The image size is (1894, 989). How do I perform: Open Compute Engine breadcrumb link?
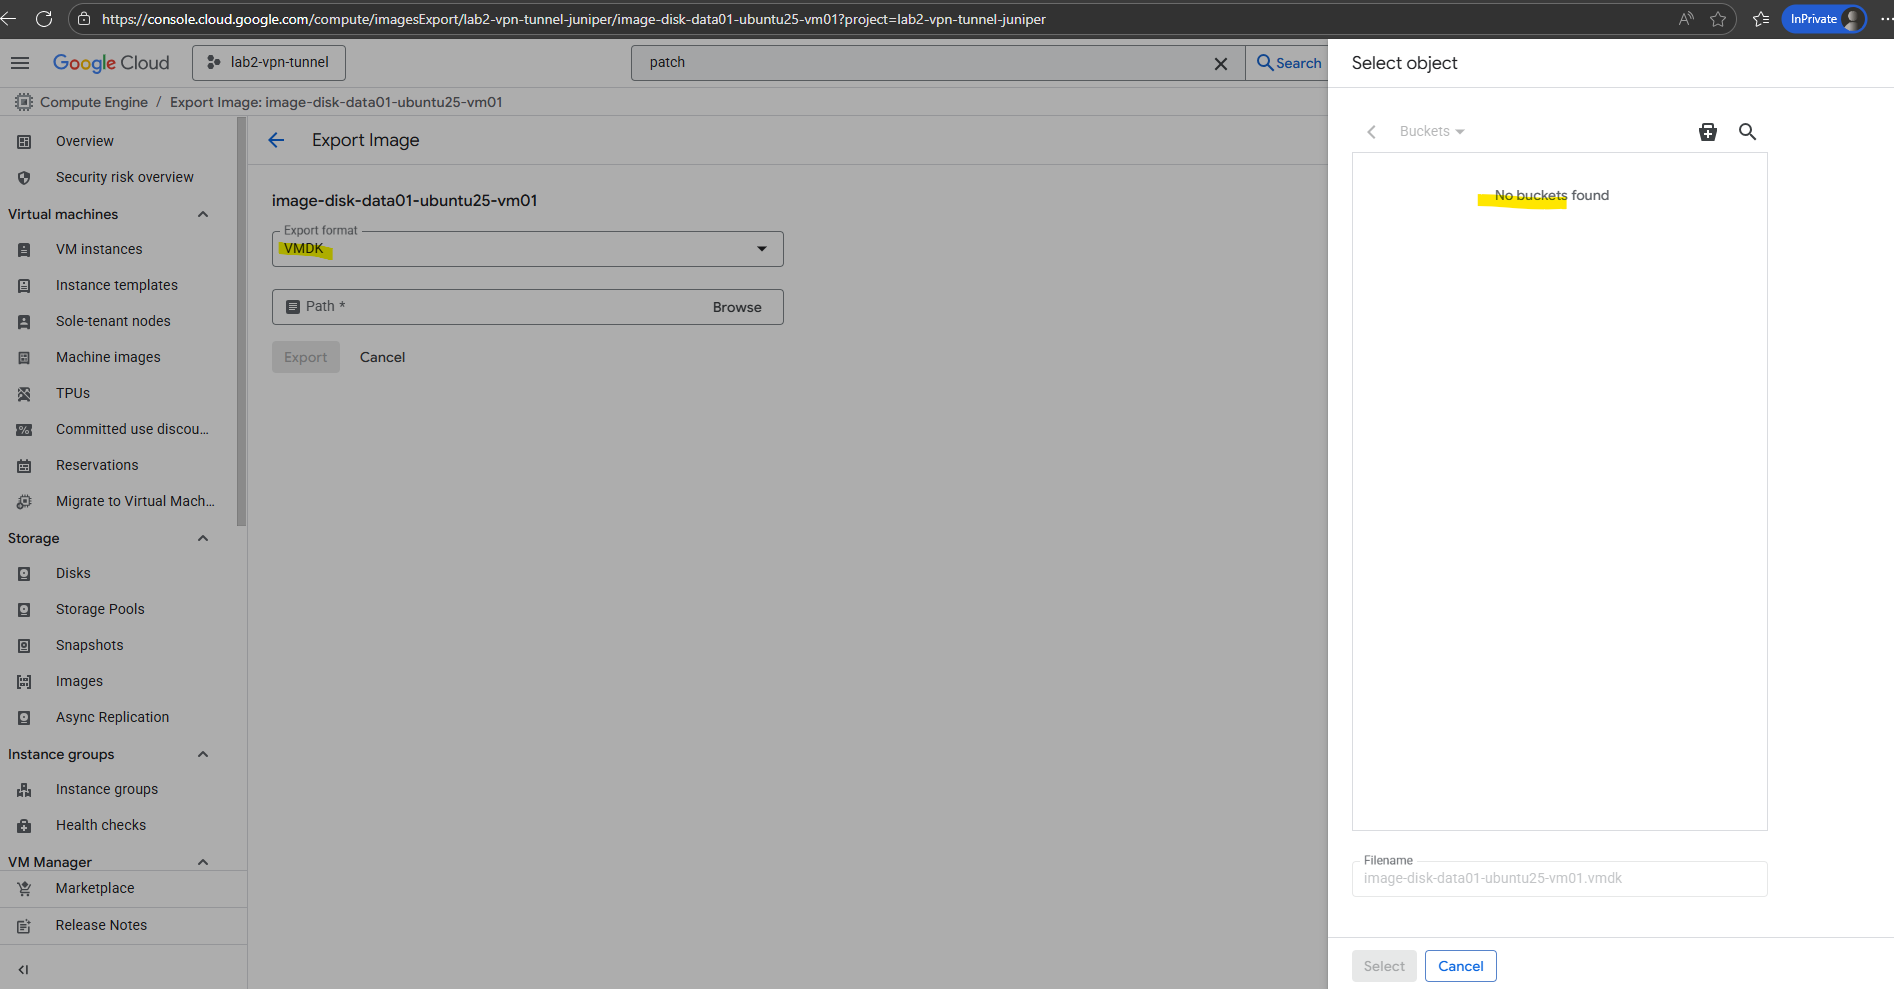point(94,102)
